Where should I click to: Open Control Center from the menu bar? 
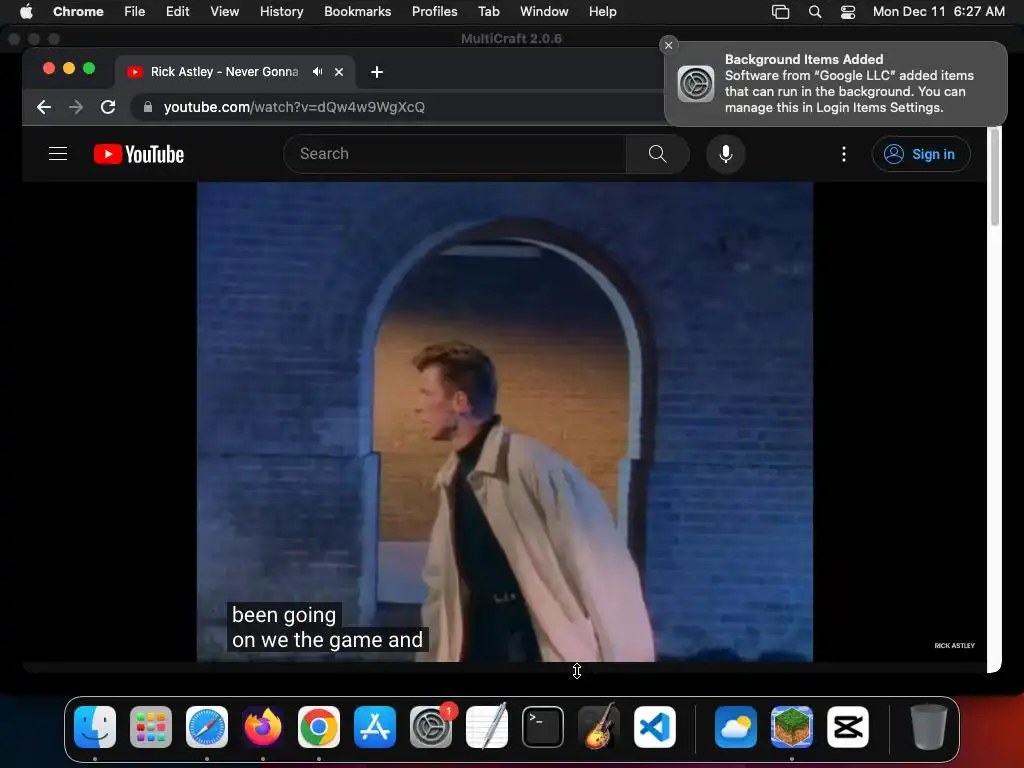(848, 12)
